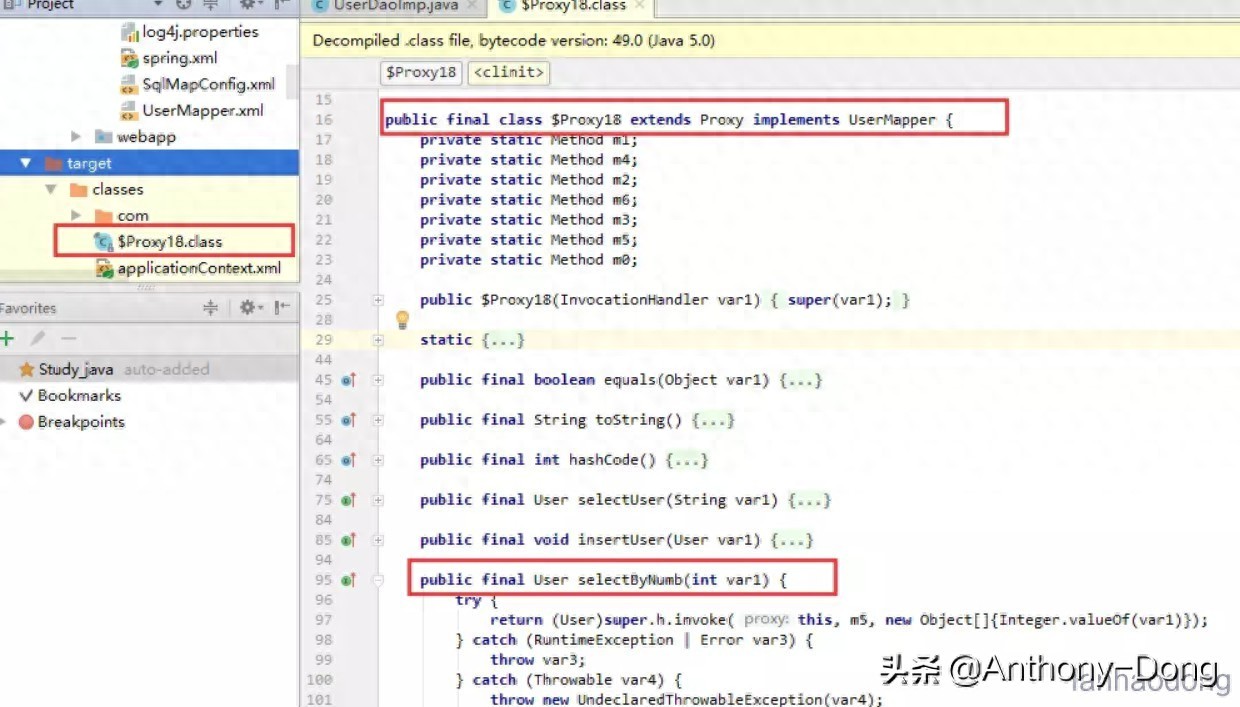This screenshot has height=707, width=1240.
Task: Switch to the $Proxy18.class editor tab
Action: click(572, 6)
